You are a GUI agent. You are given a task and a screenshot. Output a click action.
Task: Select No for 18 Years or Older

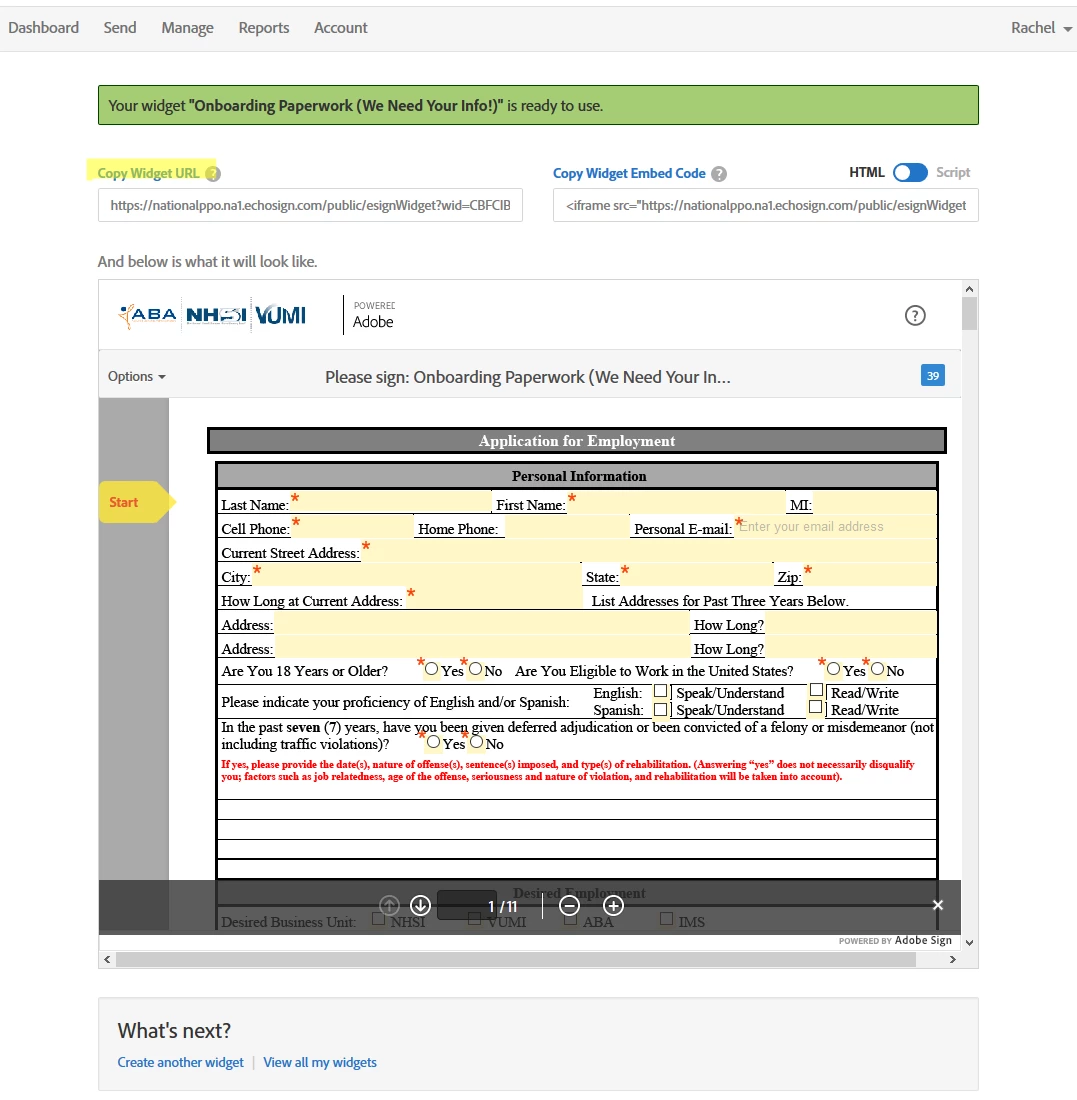coord(476,669)
